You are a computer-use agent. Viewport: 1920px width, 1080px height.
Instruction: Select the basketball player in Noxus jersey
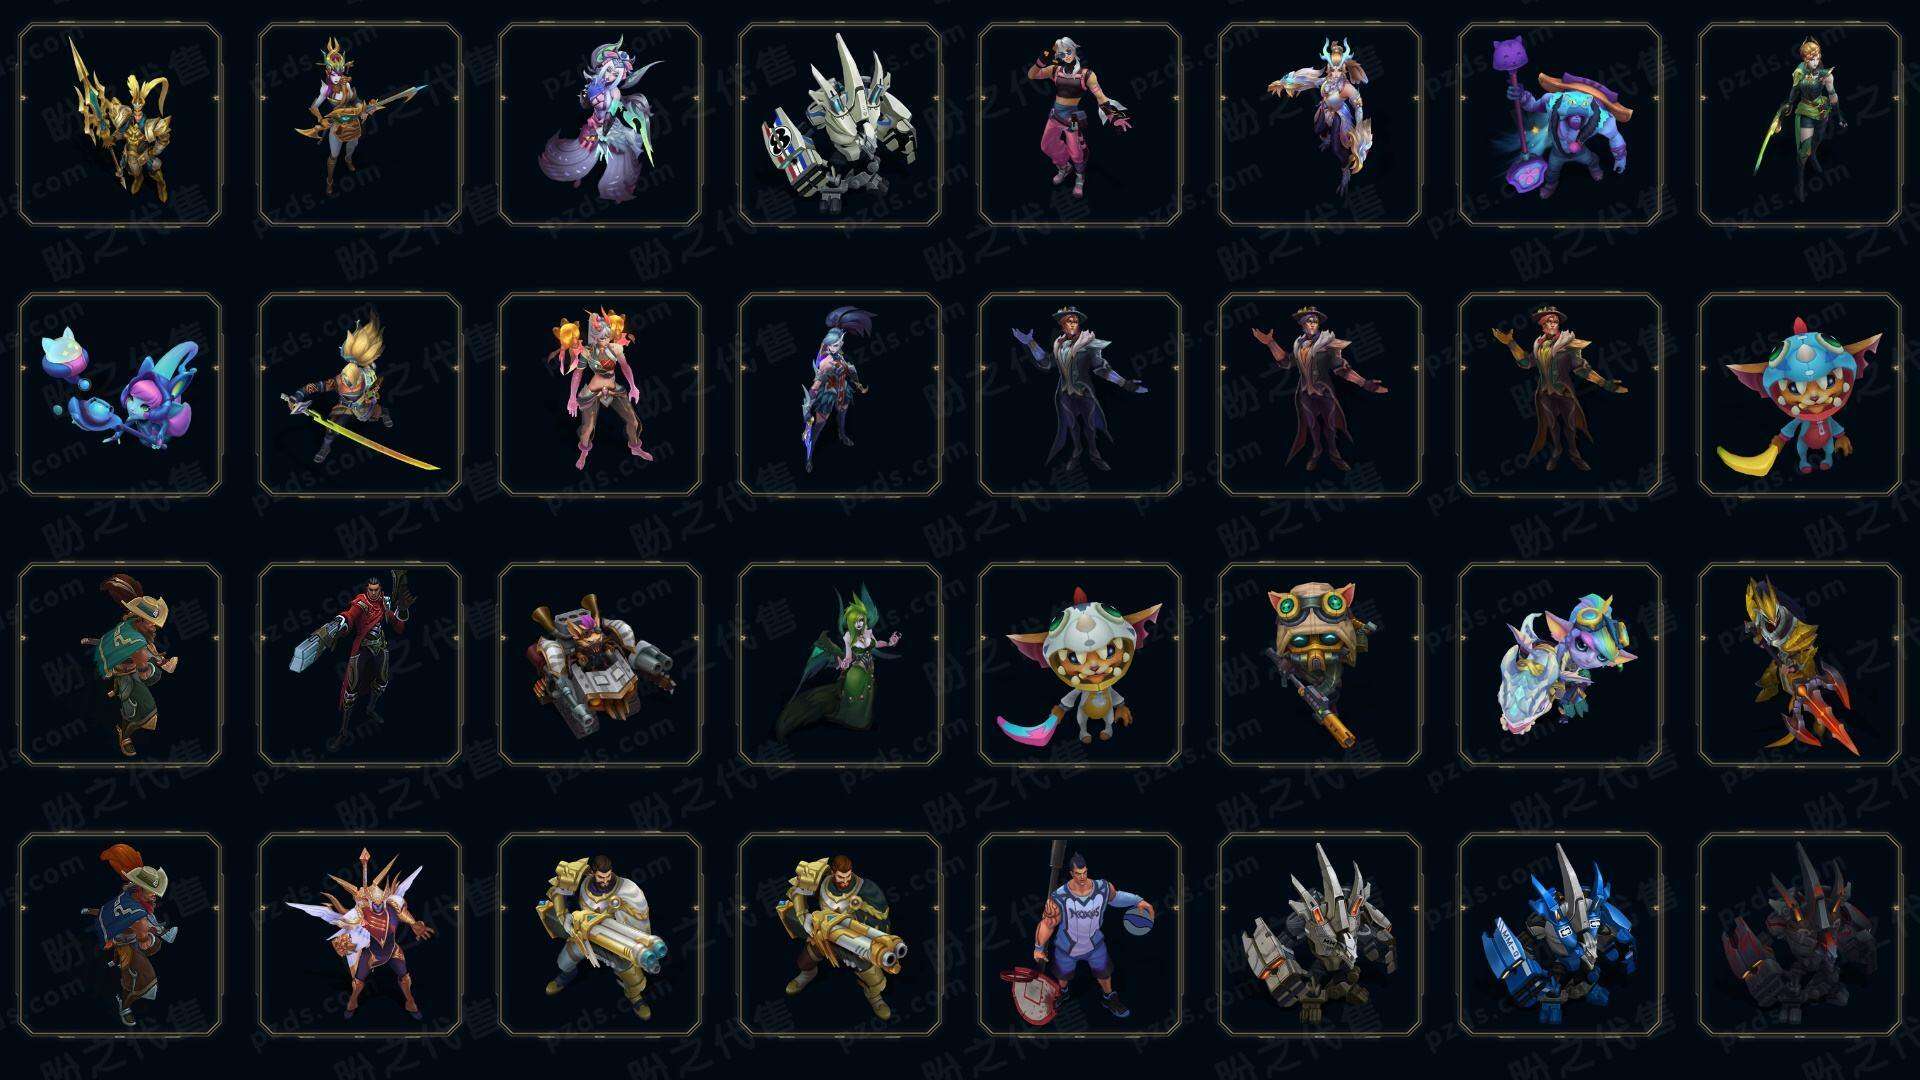(x=1080, y=934)
